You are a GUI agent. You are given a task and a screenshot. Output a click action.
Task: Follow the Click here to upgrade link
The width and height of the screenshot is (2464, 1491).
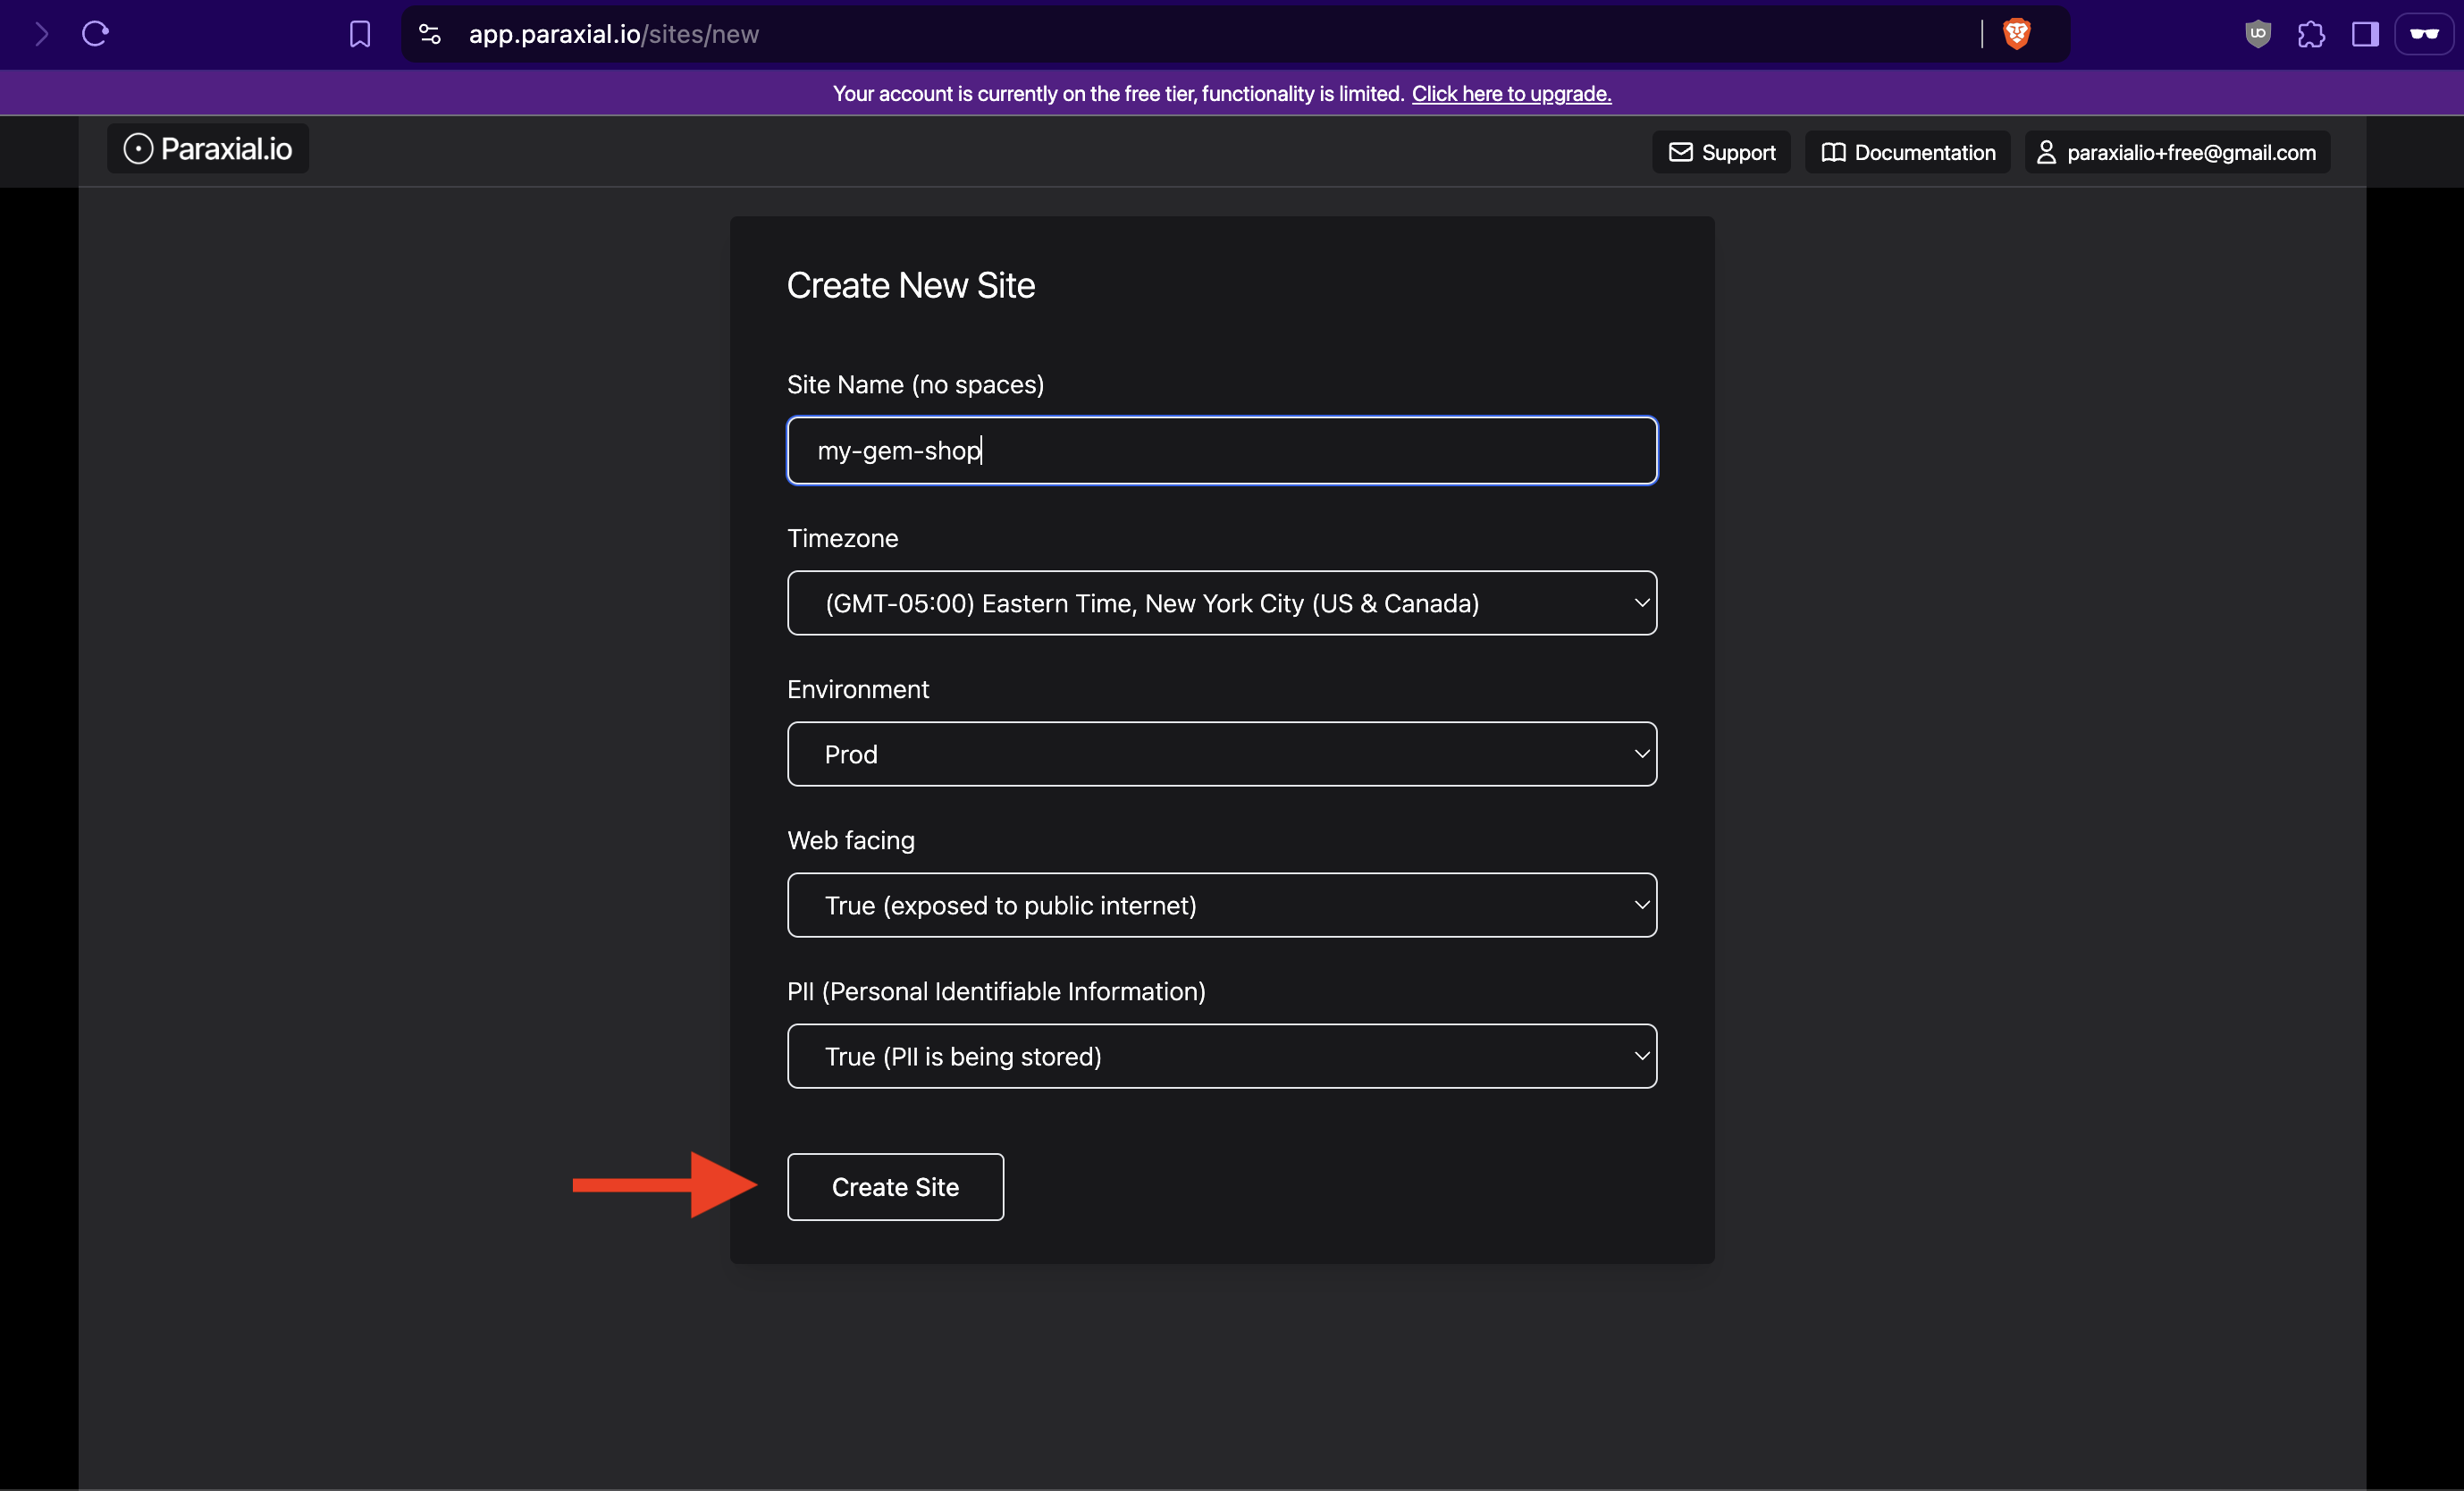(x=1511, y=93)
